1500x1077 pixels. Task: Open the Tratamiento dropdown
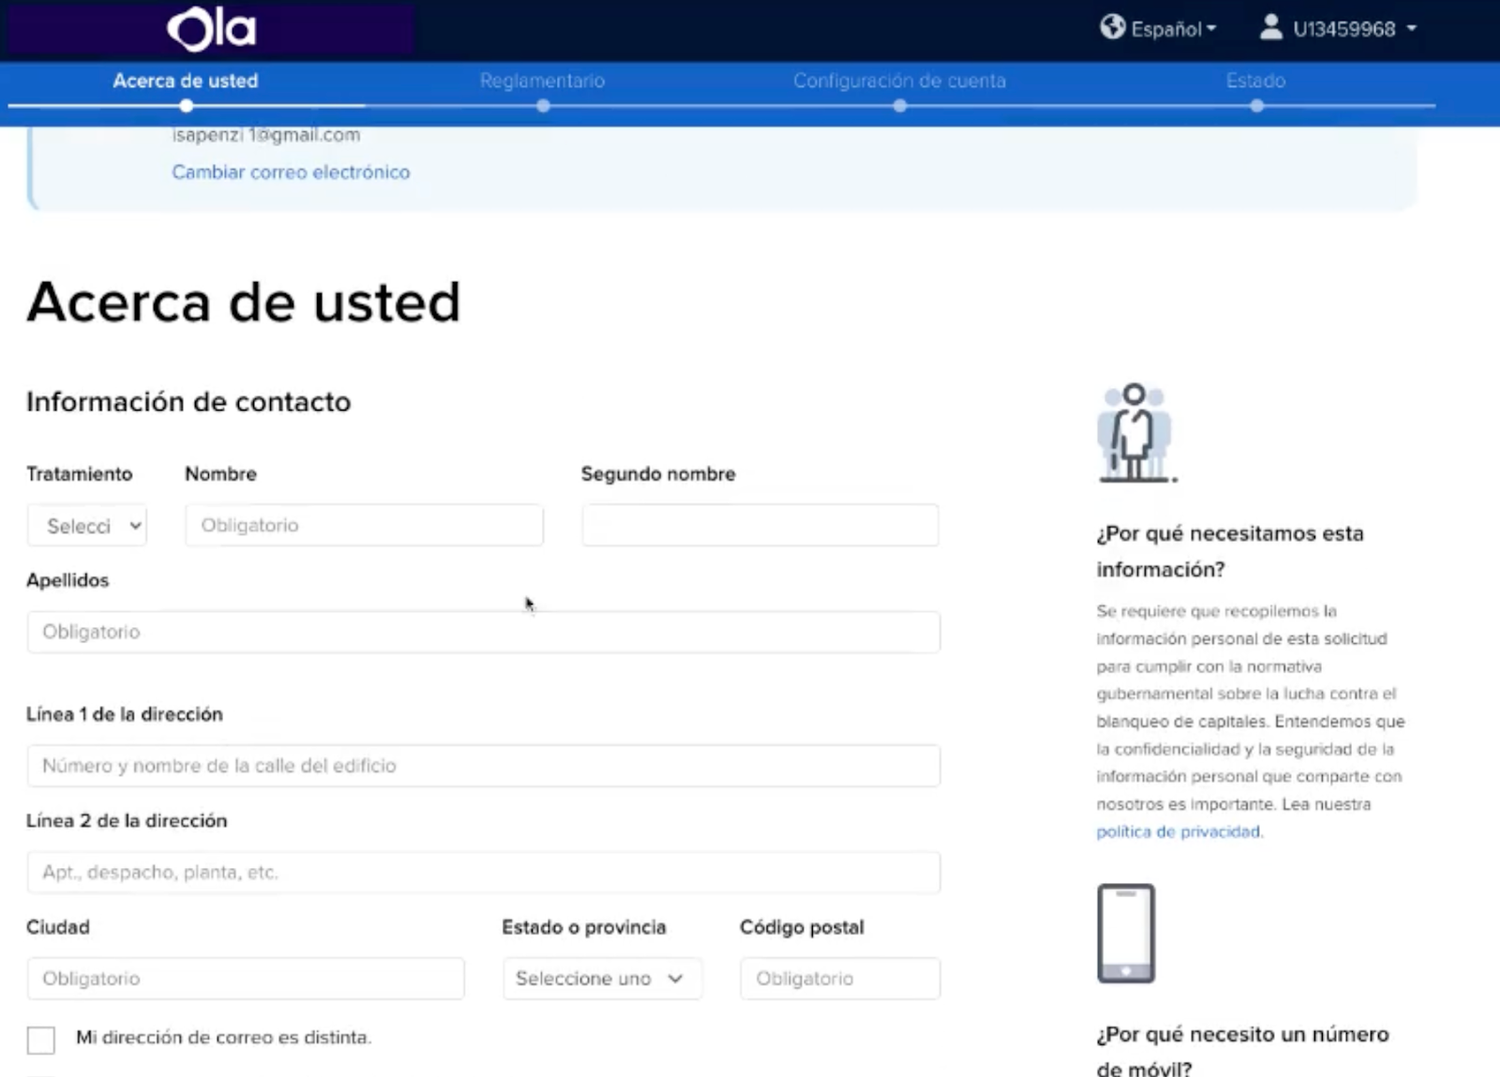(88, 526)
